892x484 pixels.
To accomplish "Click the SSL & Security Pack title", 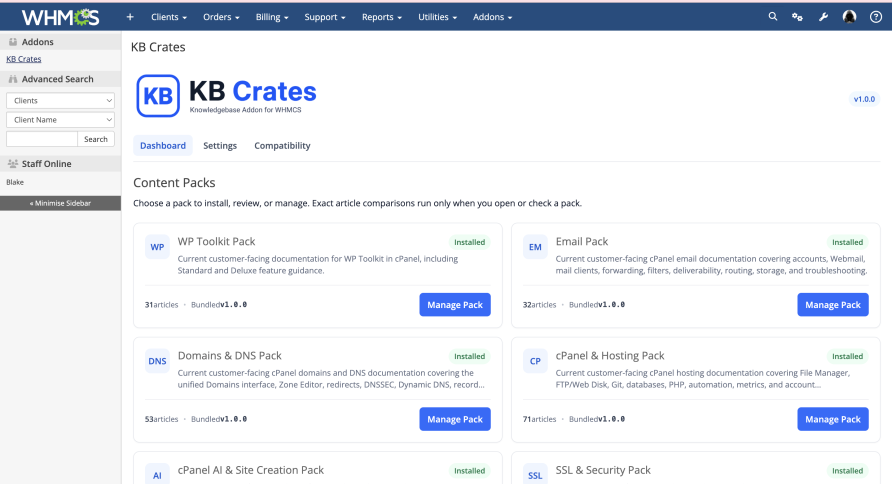I will point(603,470).
